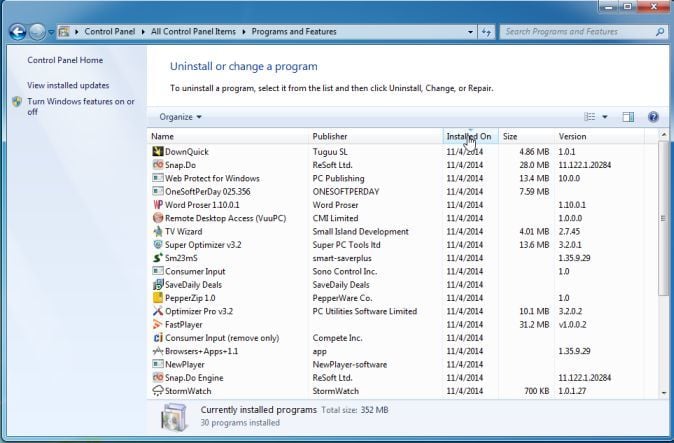674x443 pixels.
Task: Click the StormWatch cloud icon
Action: pos(158,391)
